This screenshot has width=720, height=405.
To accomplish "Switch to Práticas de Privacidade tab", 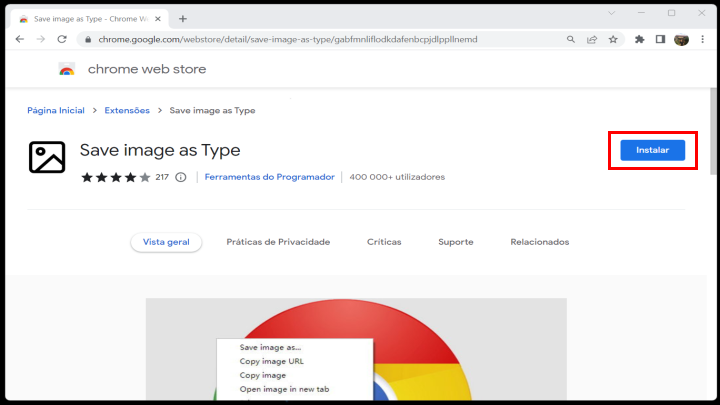I will [278, 242].
